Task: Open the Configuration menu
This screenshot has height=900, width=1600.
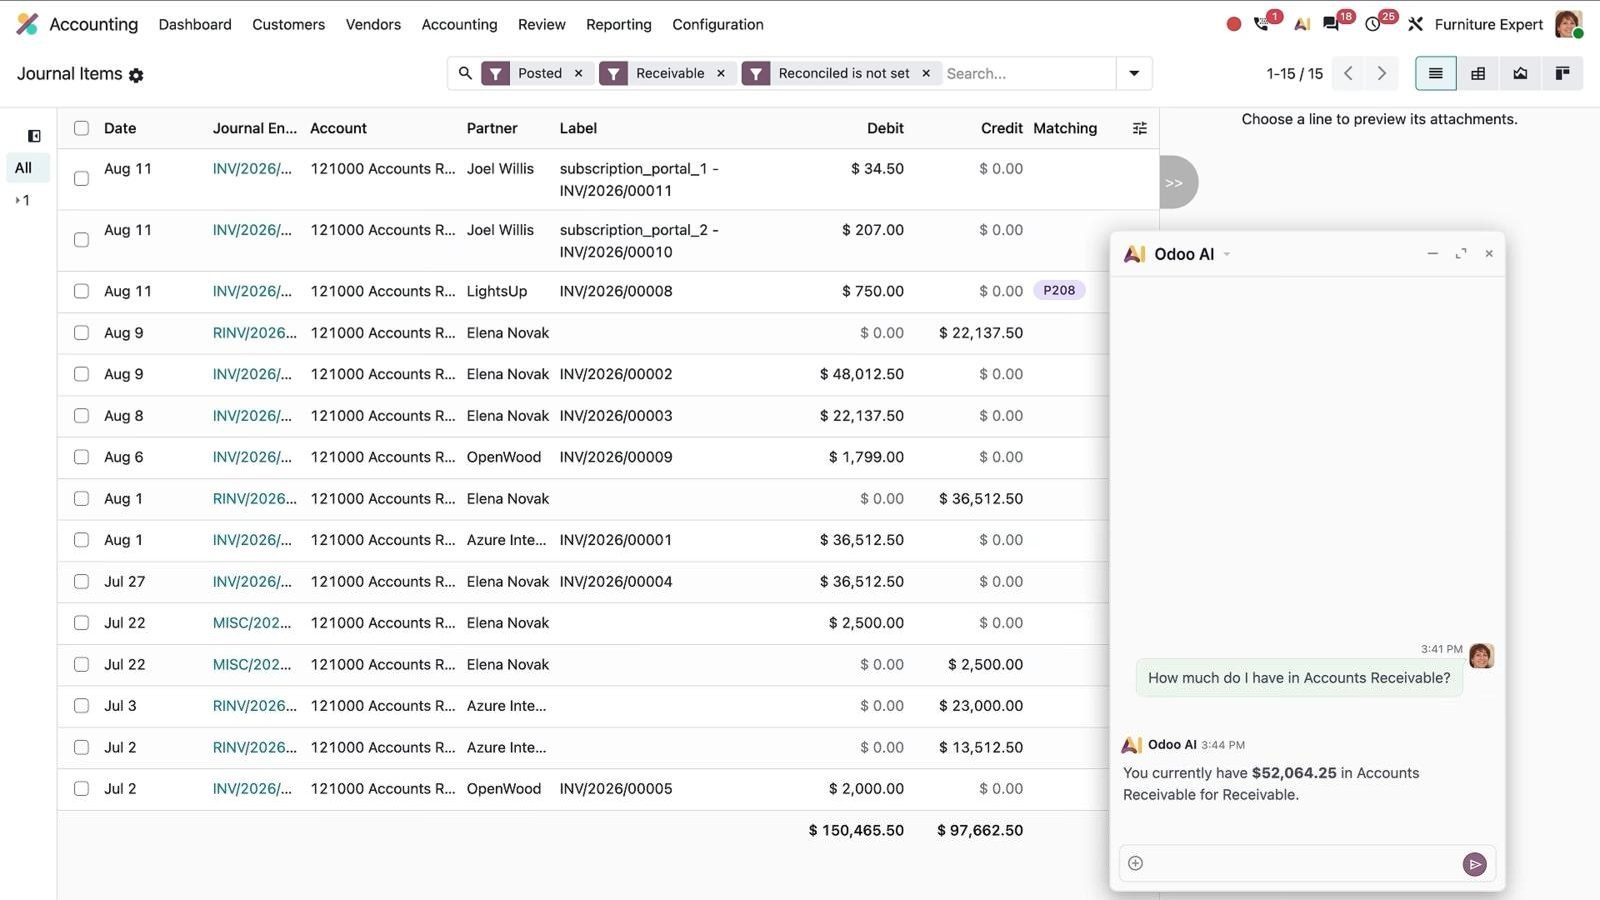Action: (717, 24)
